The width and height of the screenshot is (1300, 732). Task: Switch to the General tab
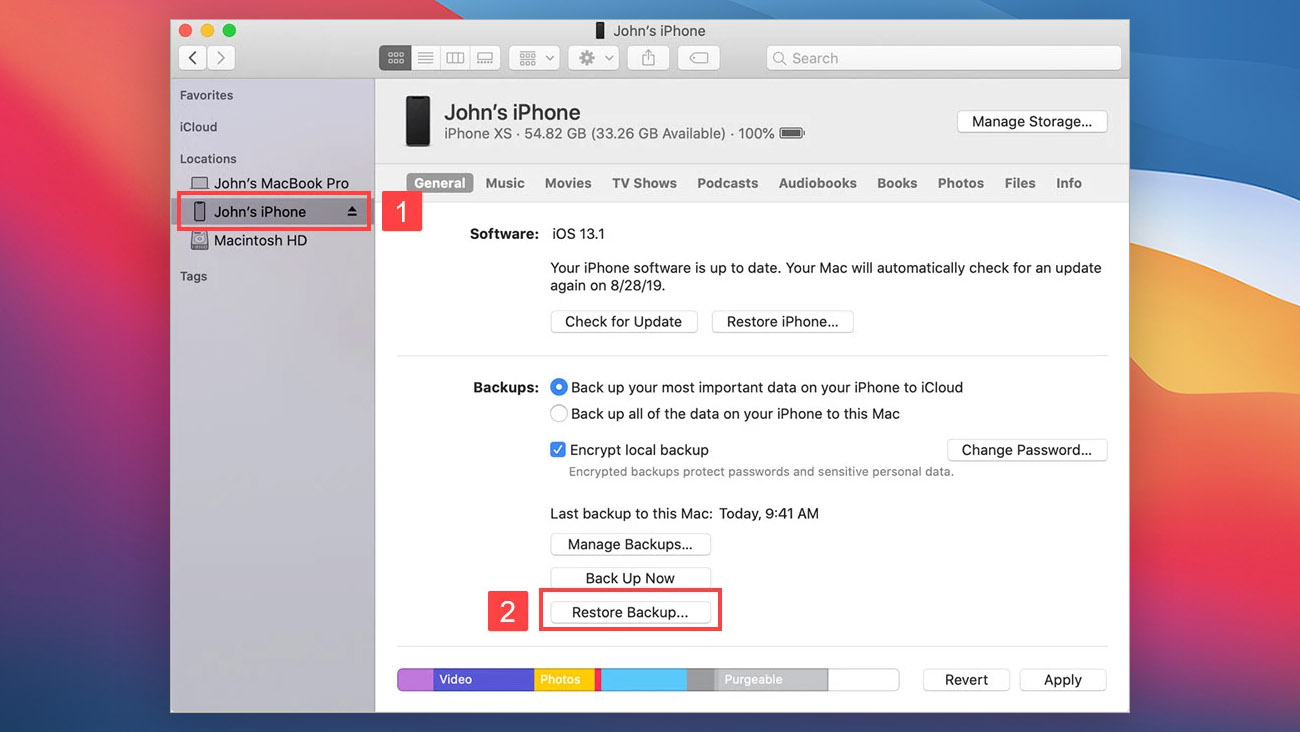coord(440,183)
